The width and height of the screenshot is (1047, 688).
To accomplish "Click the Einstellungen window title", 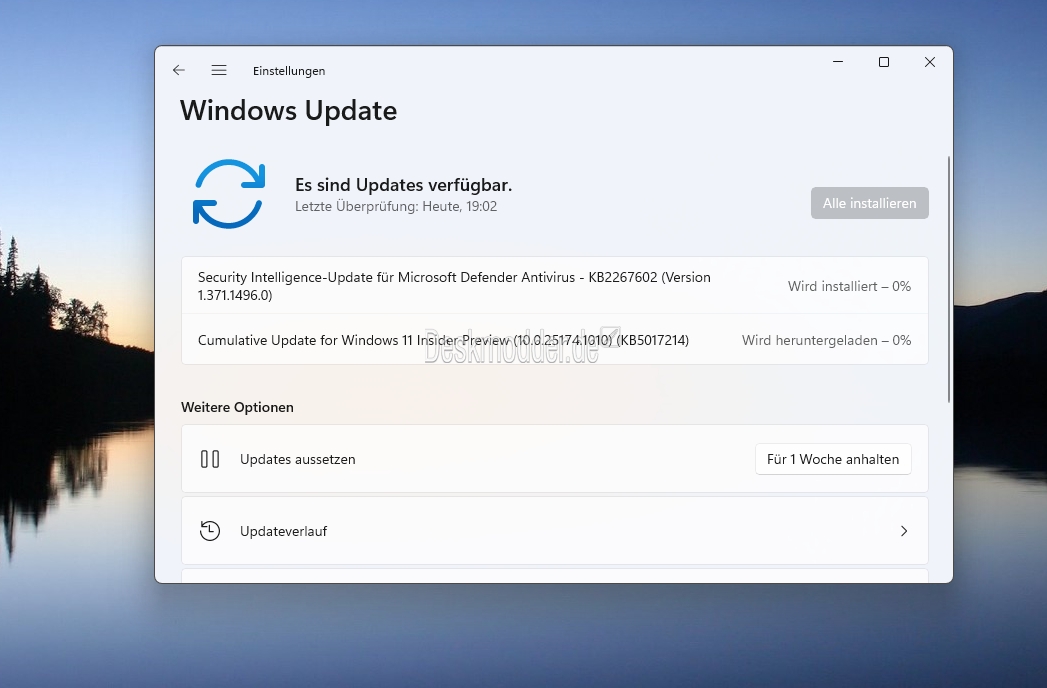I will (289, 71).
